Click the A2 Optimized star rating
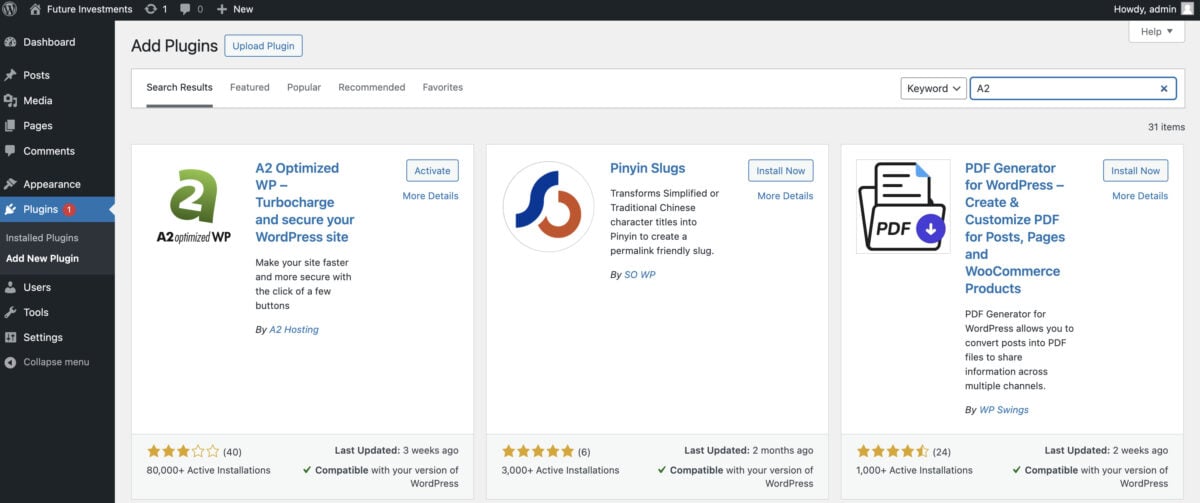The height and width of the screenshot is (503, 1200). [x=182, y=451]
